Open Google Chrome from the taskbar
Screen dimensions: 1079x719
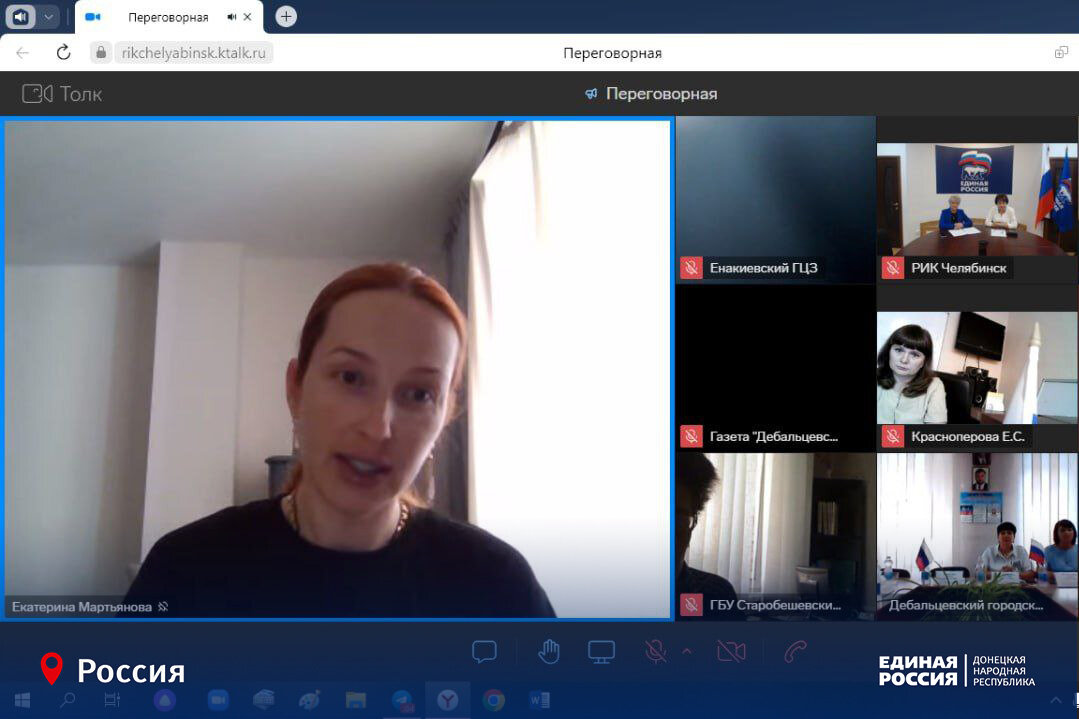pyautogui.click(x=493, y=700)
